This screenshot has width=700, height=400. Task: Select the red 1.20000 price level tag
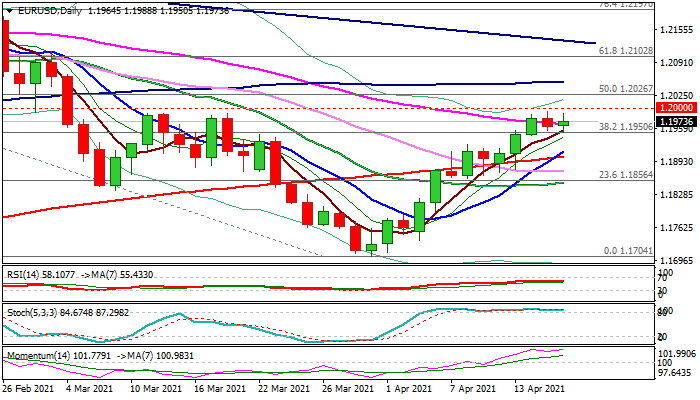tap(677, 108)
